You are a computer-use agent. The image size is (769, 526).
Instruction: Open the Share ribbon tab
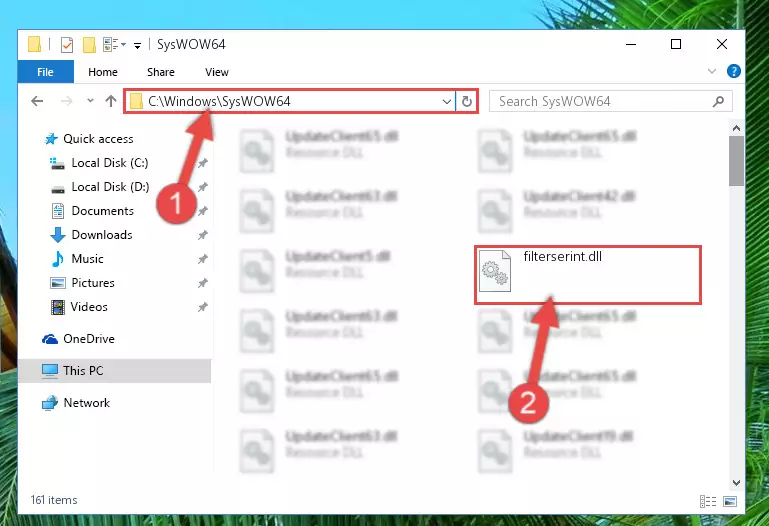(161, 72)
